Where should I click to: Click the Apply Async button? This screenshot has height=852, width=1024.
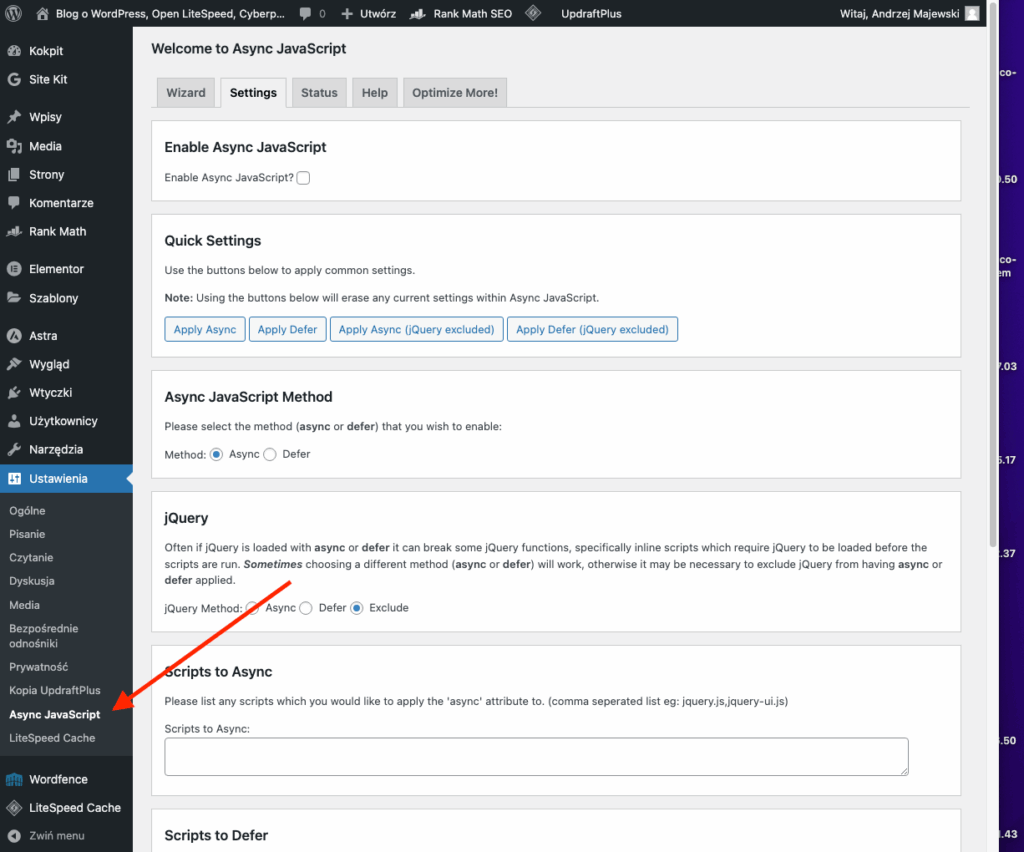click(205, 330)
